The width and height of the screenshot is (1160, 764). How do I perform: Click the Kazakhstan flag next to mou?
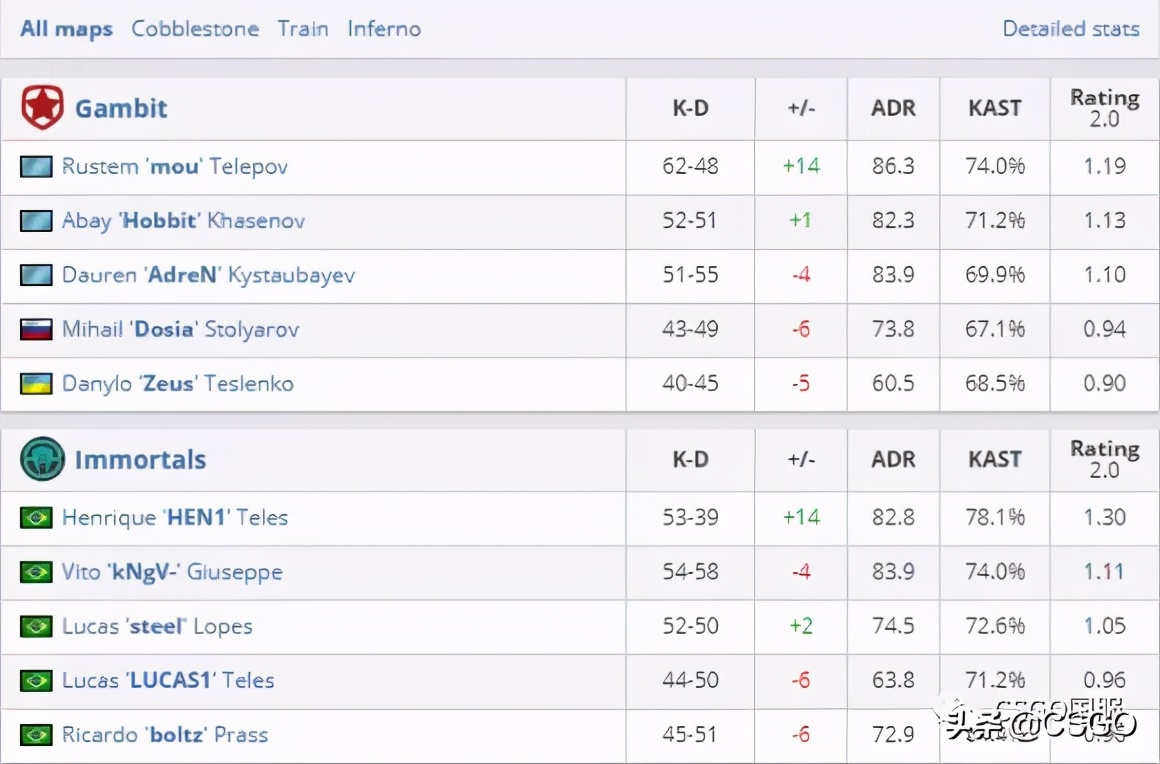(36, 166)
